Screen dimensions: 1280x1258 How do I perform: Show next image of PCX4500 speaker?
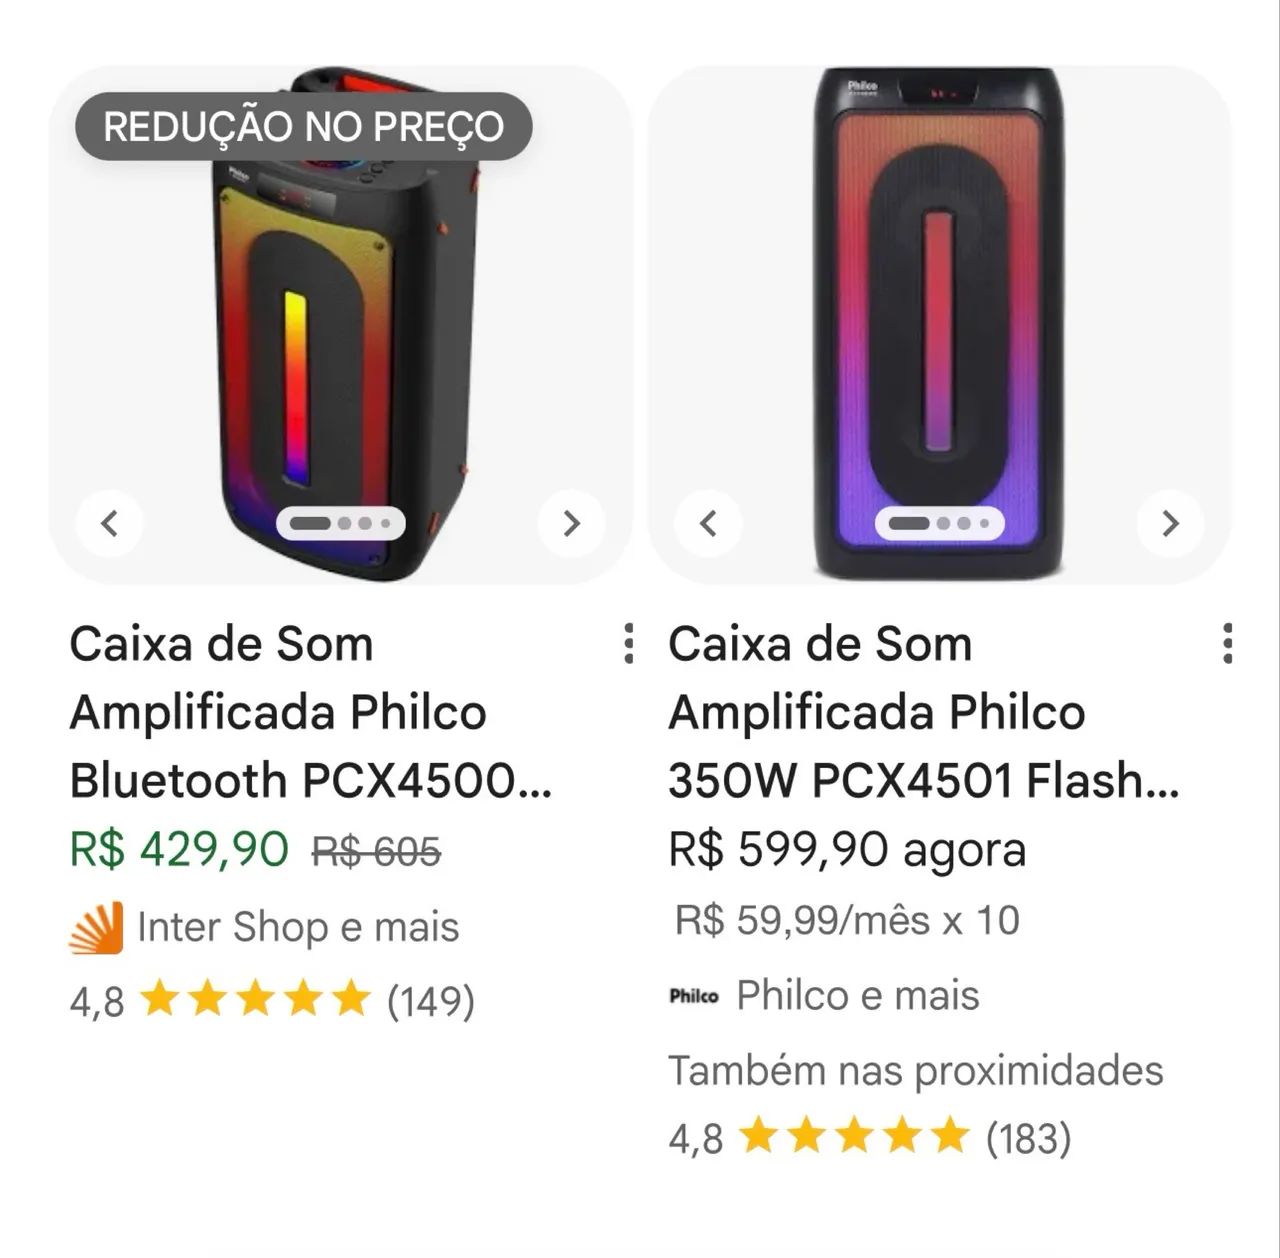point(571,523)
